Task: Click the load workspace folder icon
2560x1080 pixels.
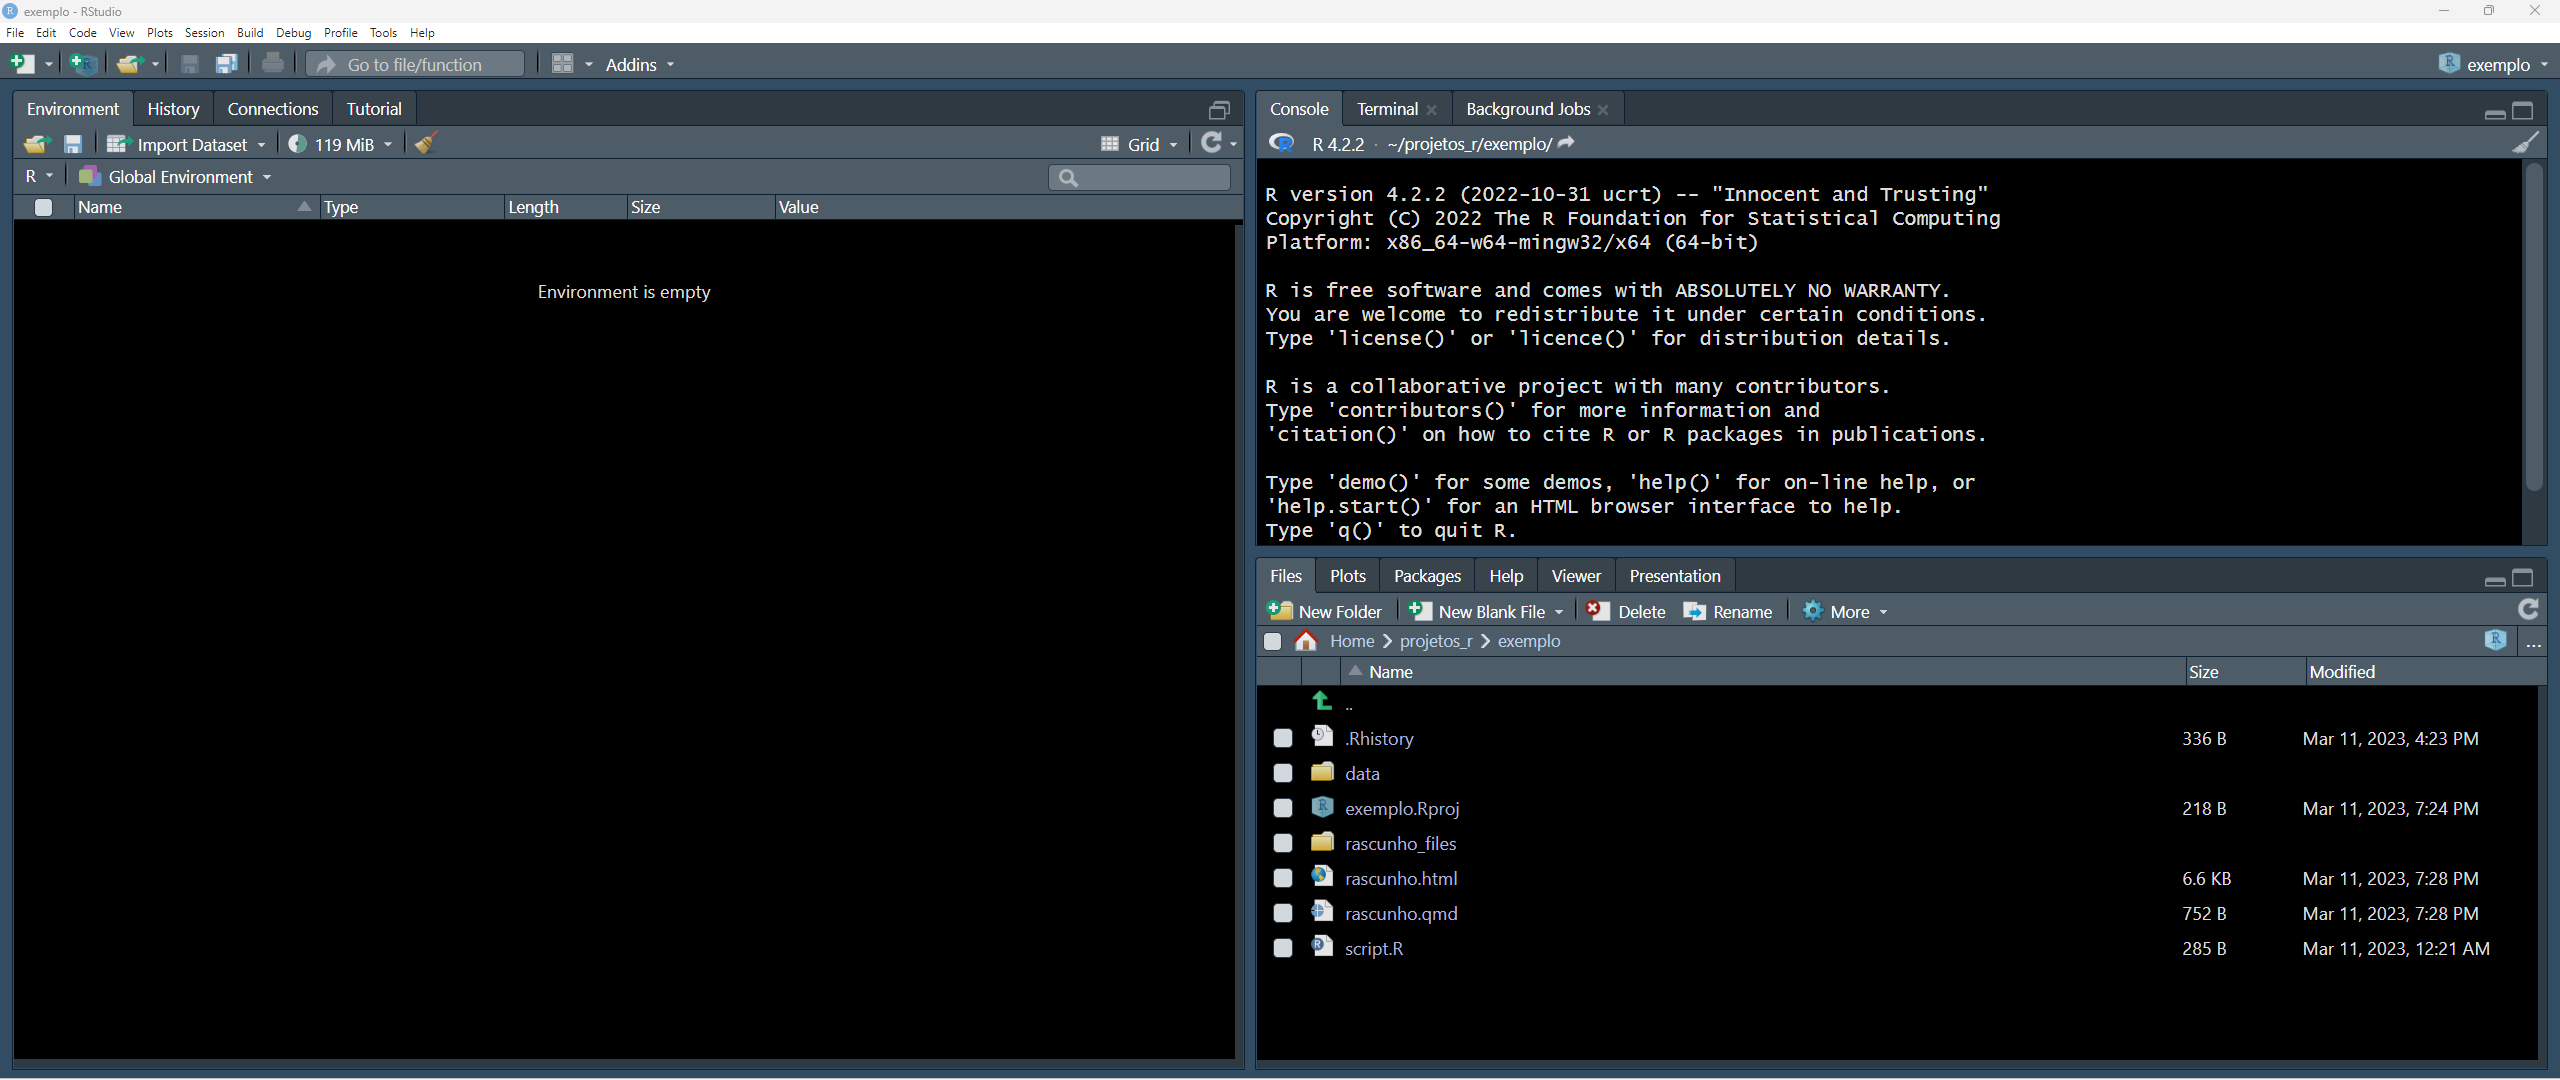Action: [36, 144]
